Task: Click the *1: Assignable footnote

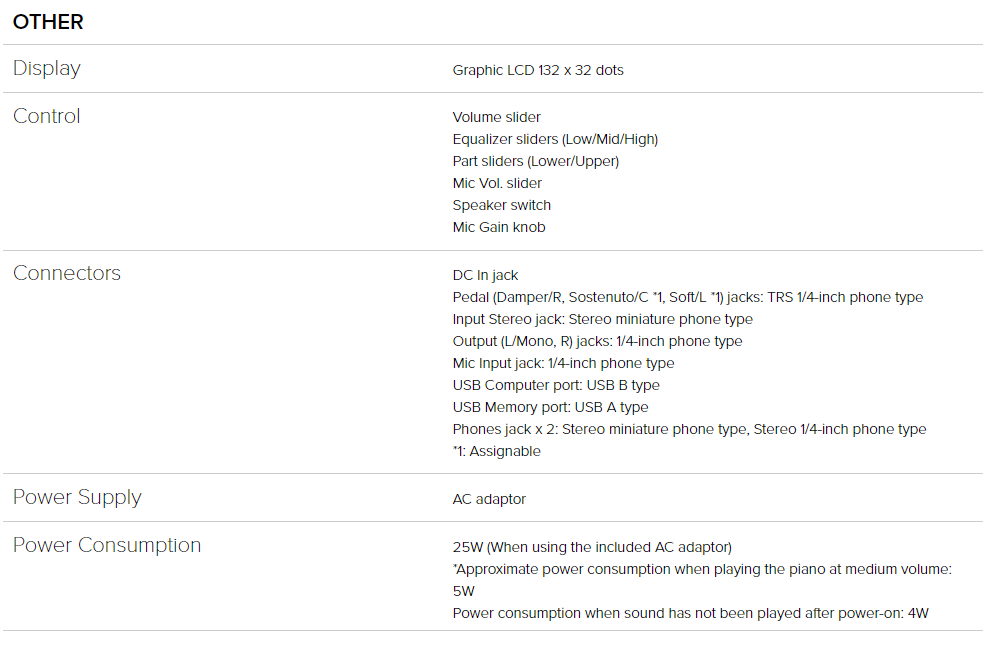Action: [x=496, y=451]
